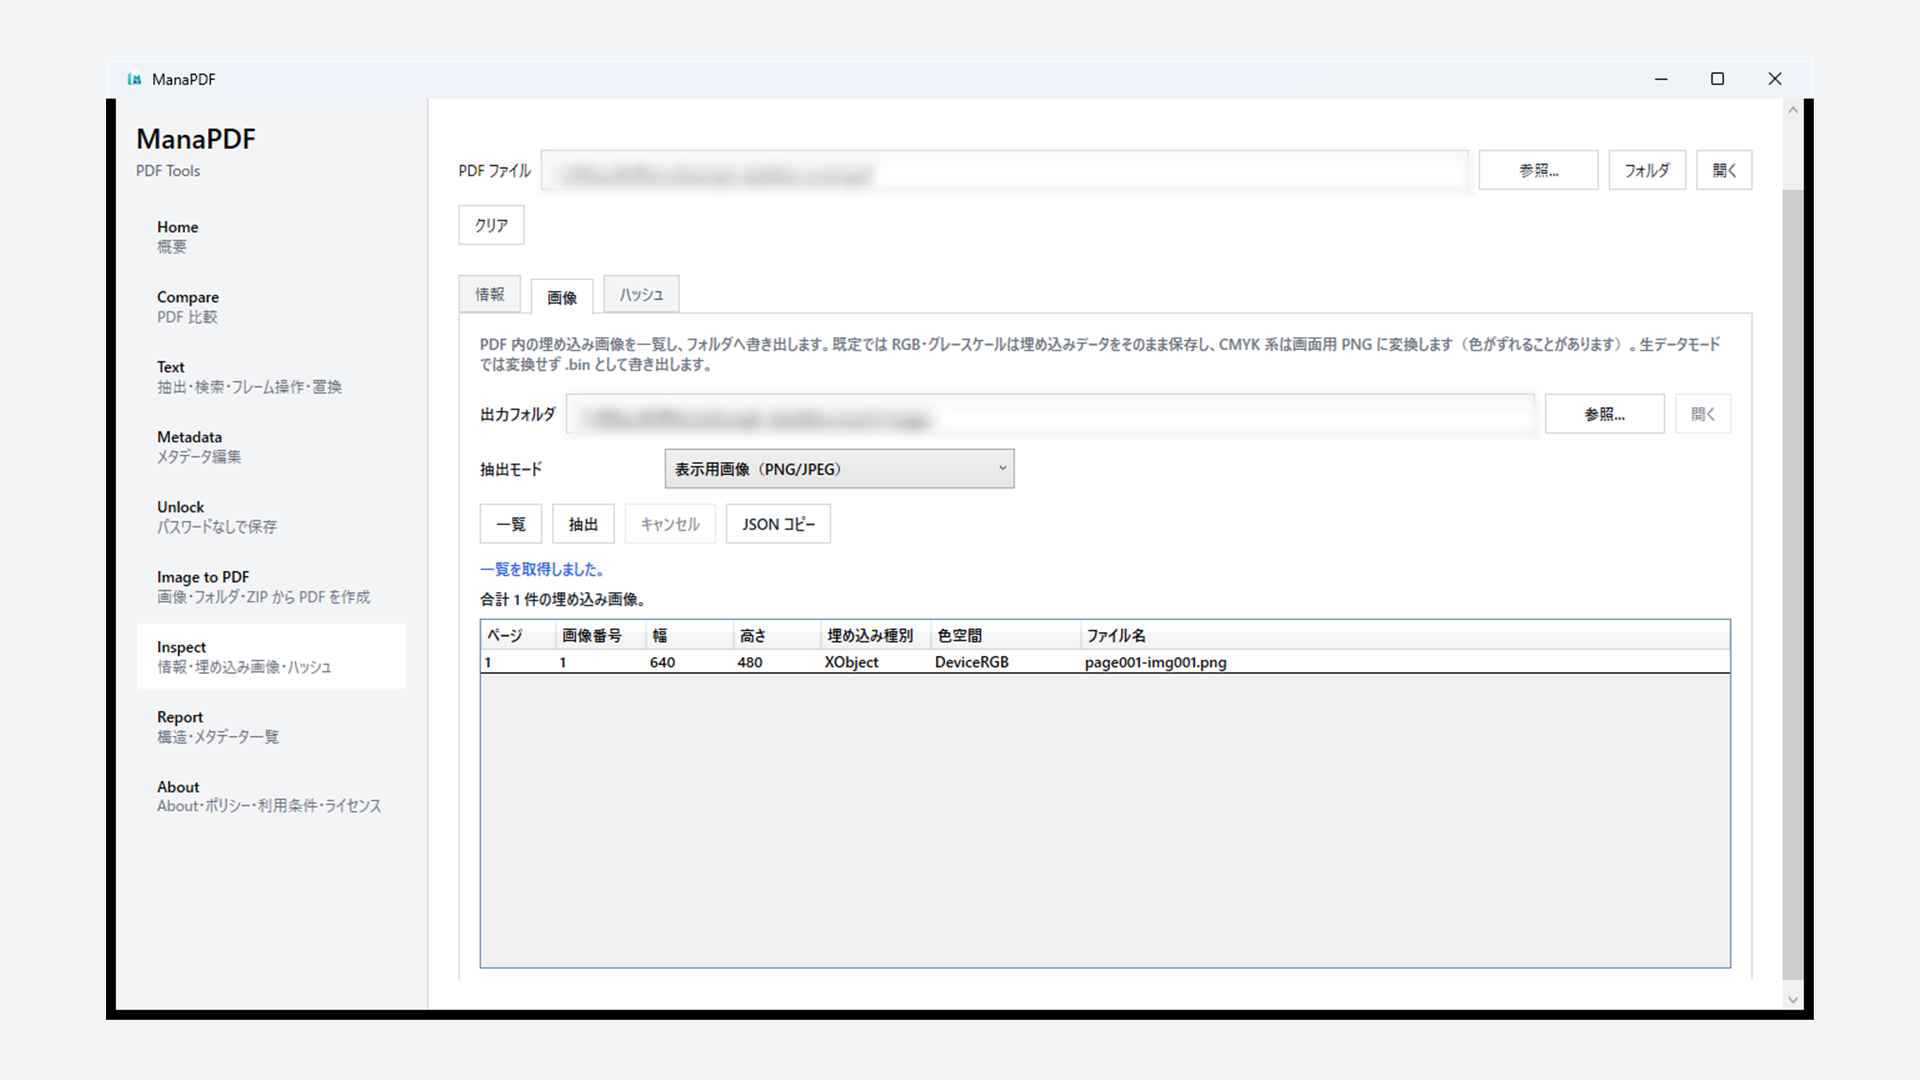Image resolution: width=1920 pixels, height=1080 pixels.
Task: Go to the Compare PDF section
Action: (271, 307)
